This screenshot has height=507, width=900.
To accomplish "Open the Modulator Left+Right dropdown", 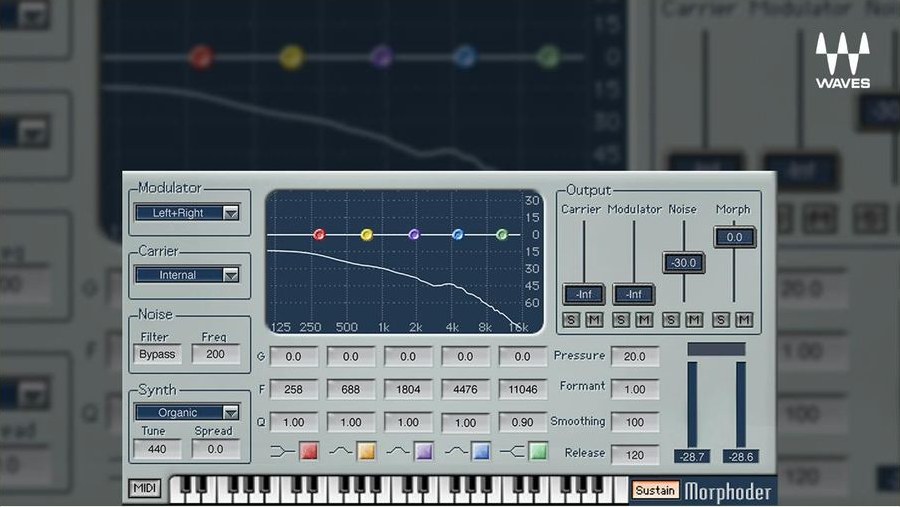I will [x=187, y=213].
